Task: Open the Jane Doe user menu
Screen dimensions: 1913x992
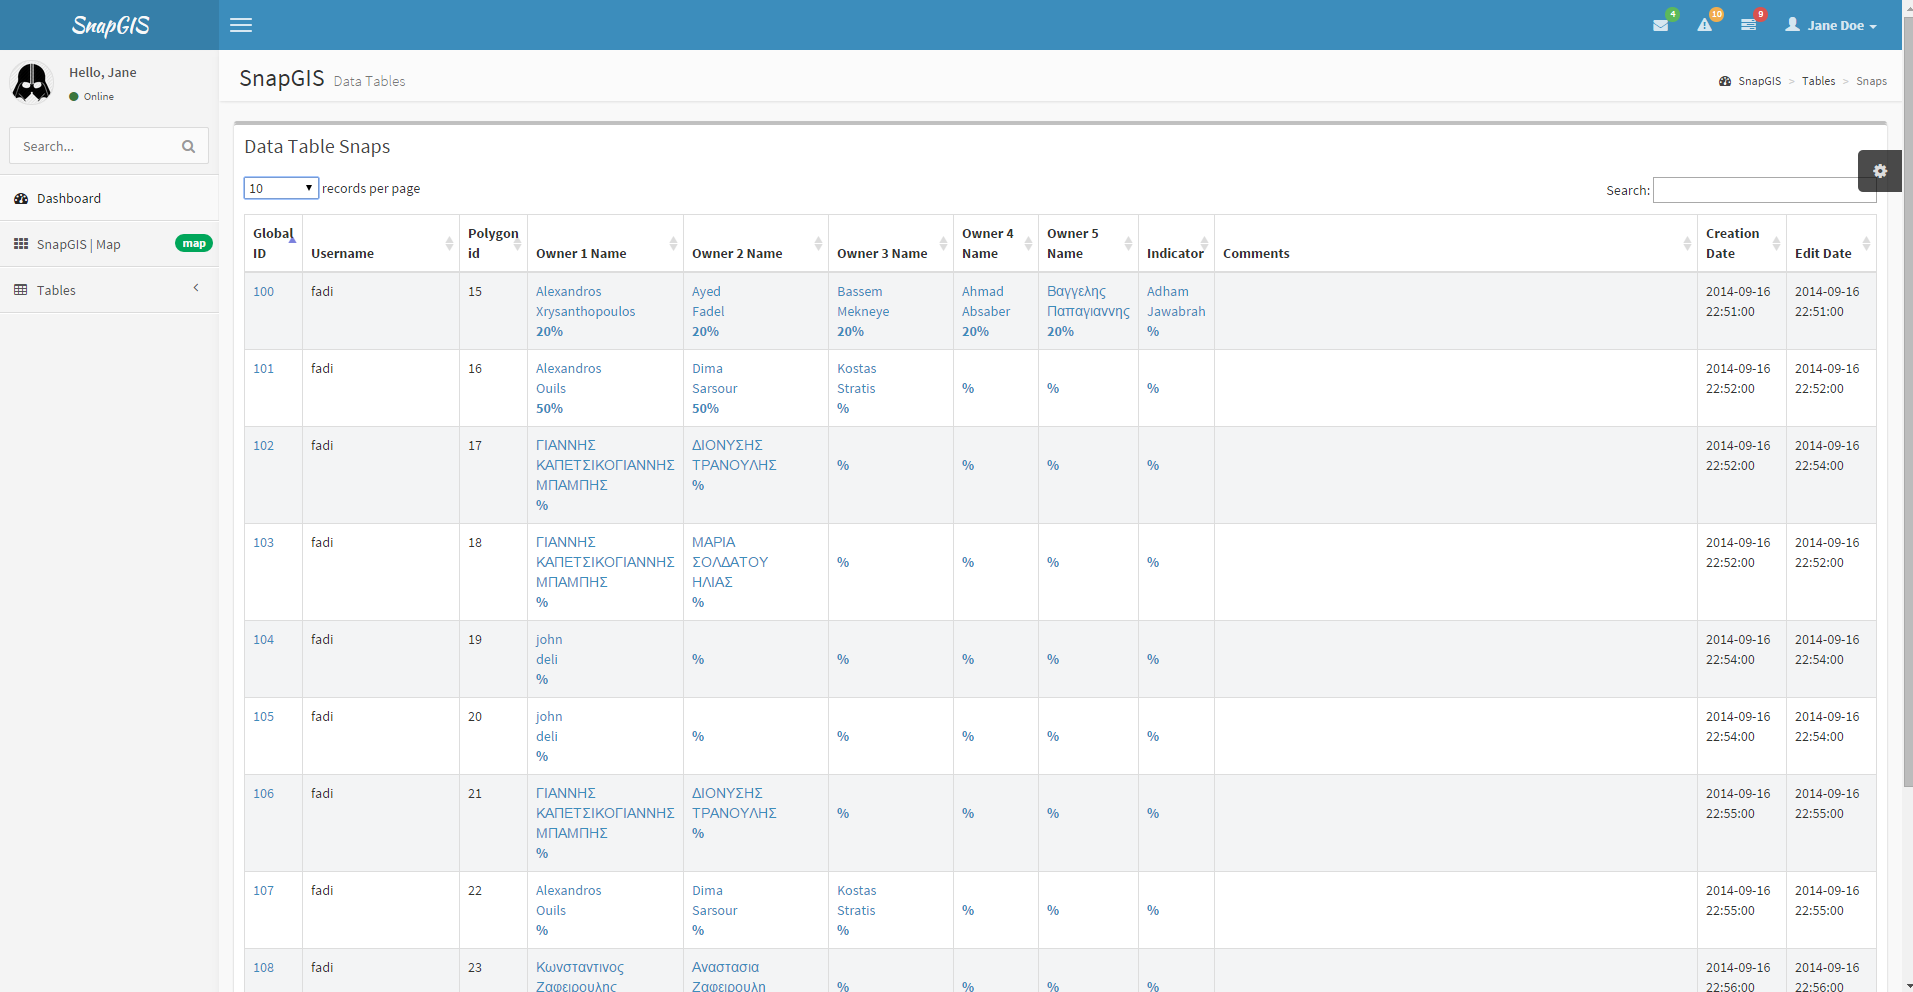Action: point(1831,25)
